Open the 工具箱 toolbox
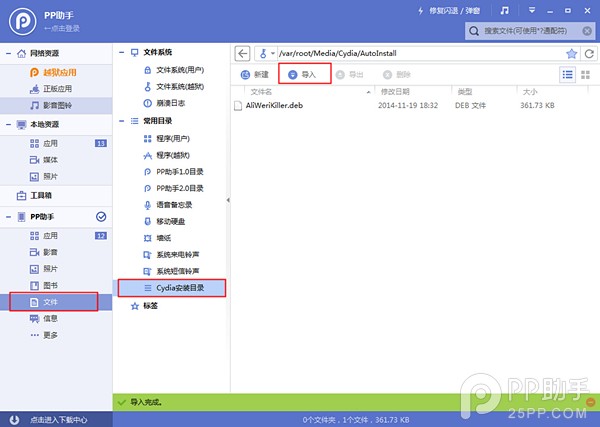600x427 pixels. point(34,196)
